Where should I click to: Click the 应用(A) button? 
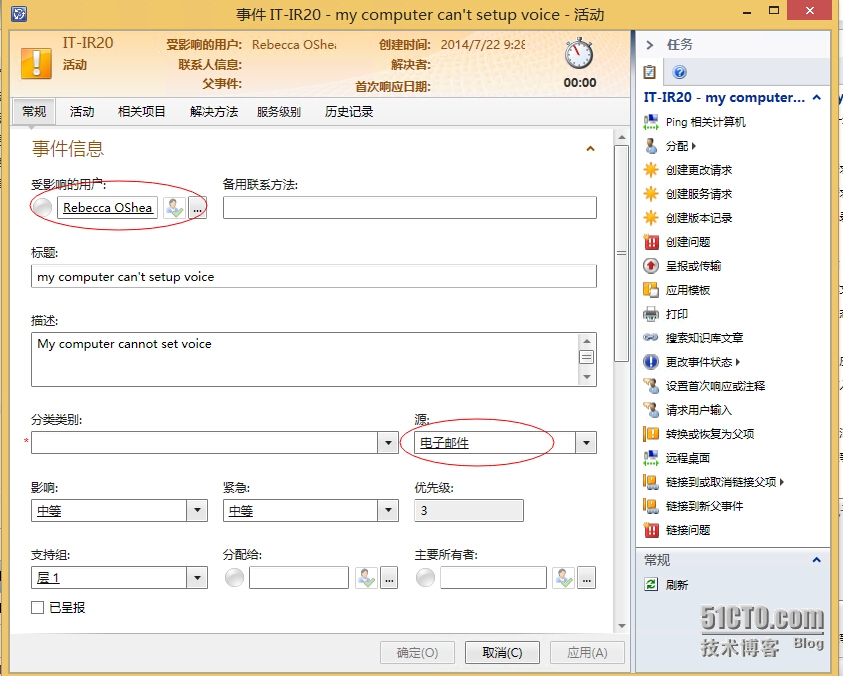(587, 652)
